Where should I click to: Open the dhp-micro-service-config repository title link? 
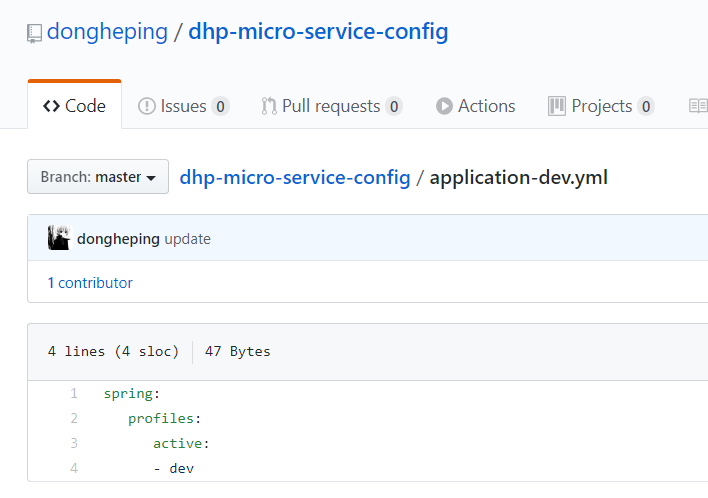[318, 32]
